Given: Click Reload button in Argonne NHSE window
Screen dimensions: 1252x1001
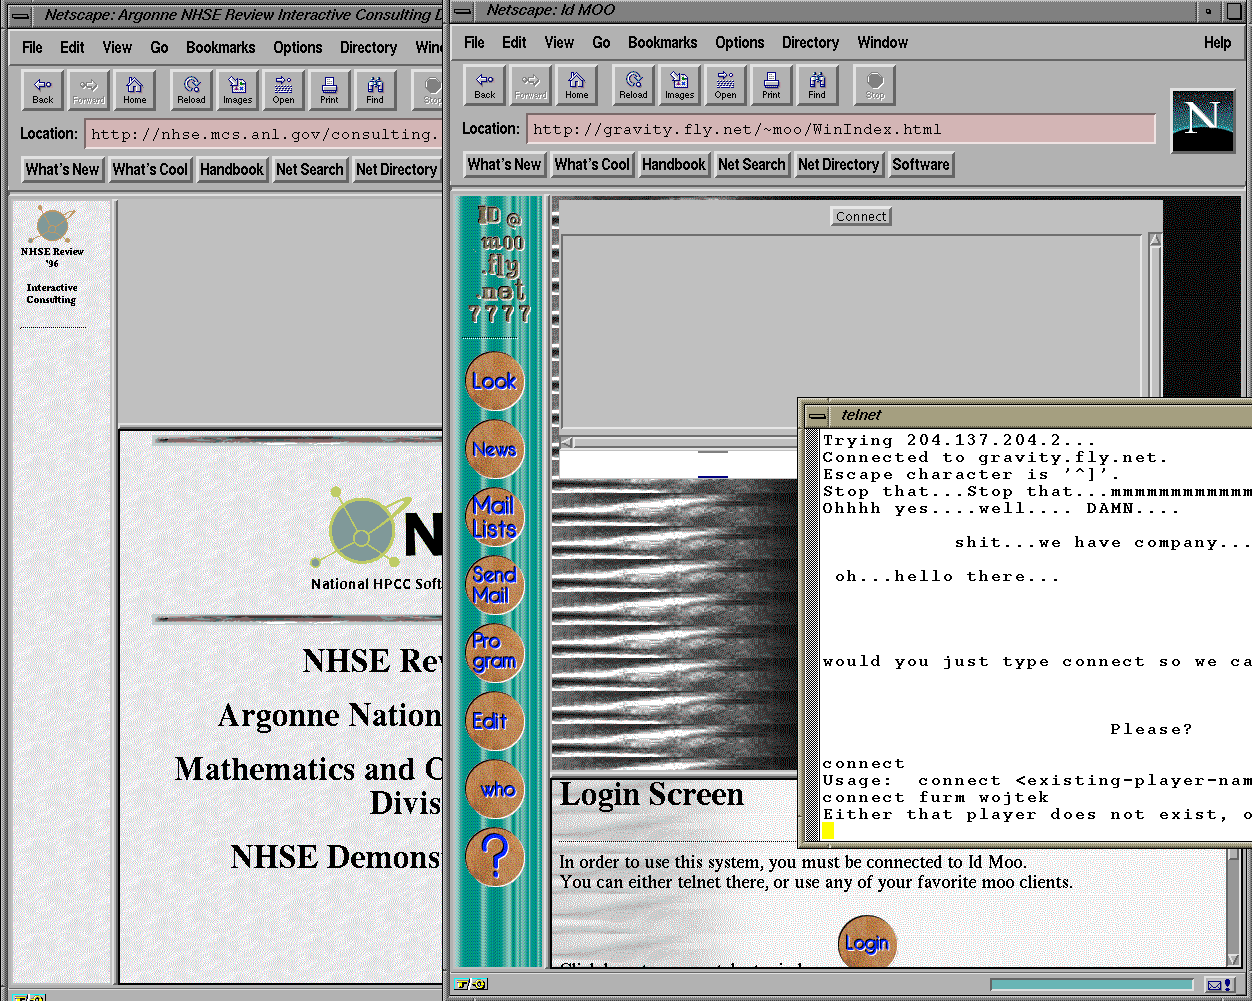Looking at the screenshot, I should coord(191,90).
